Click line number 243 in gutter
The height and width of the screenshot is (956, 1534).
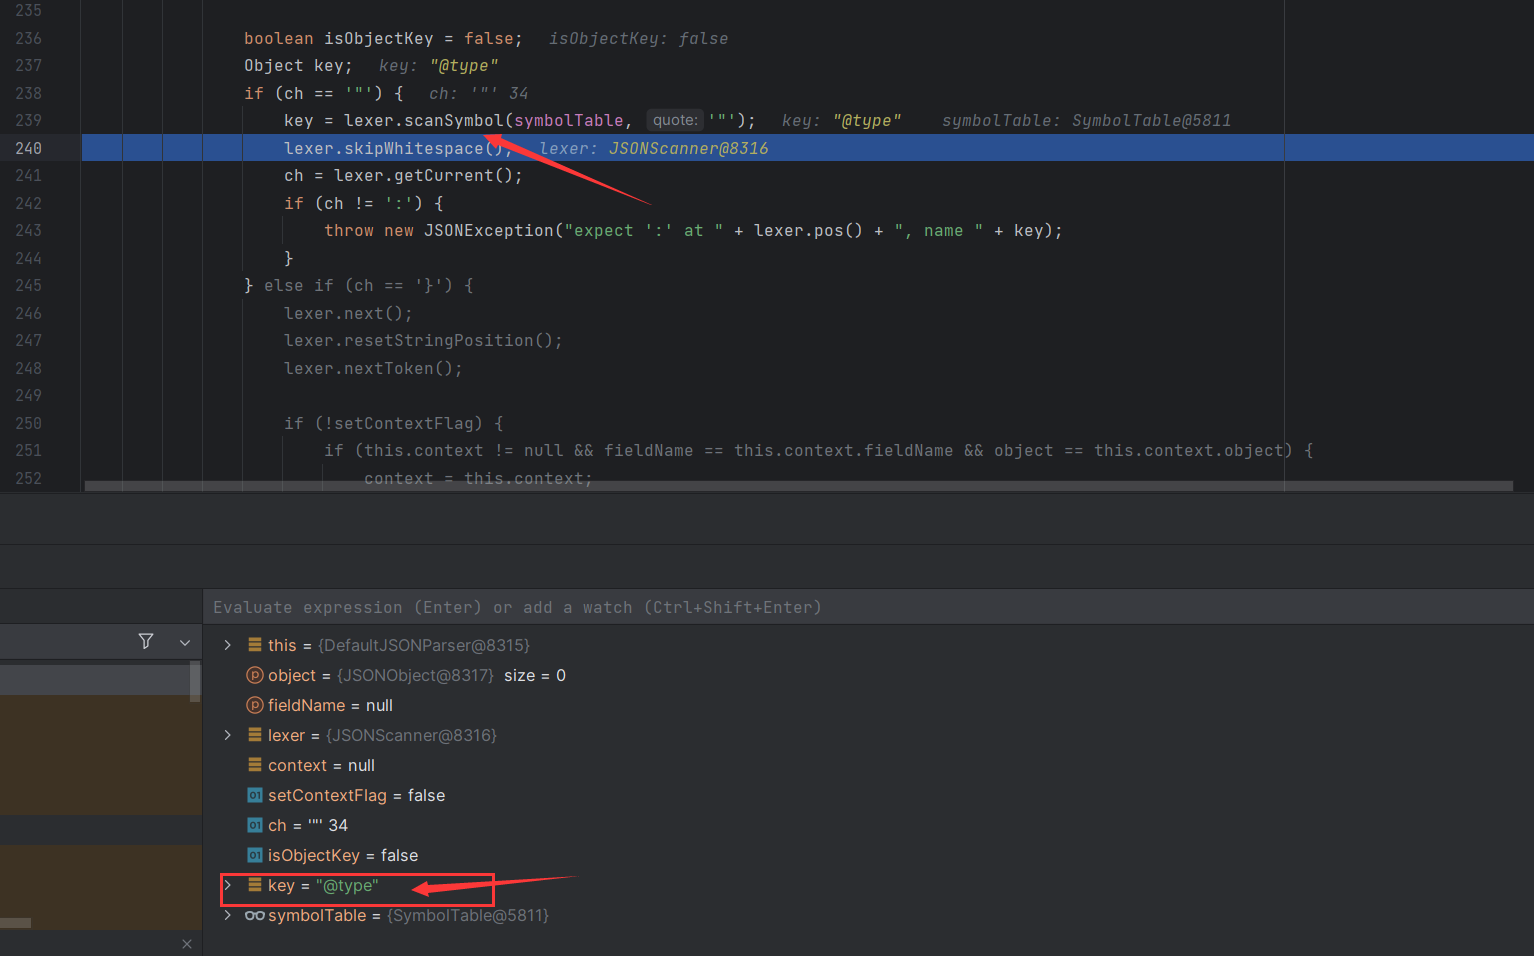point(28,230)
